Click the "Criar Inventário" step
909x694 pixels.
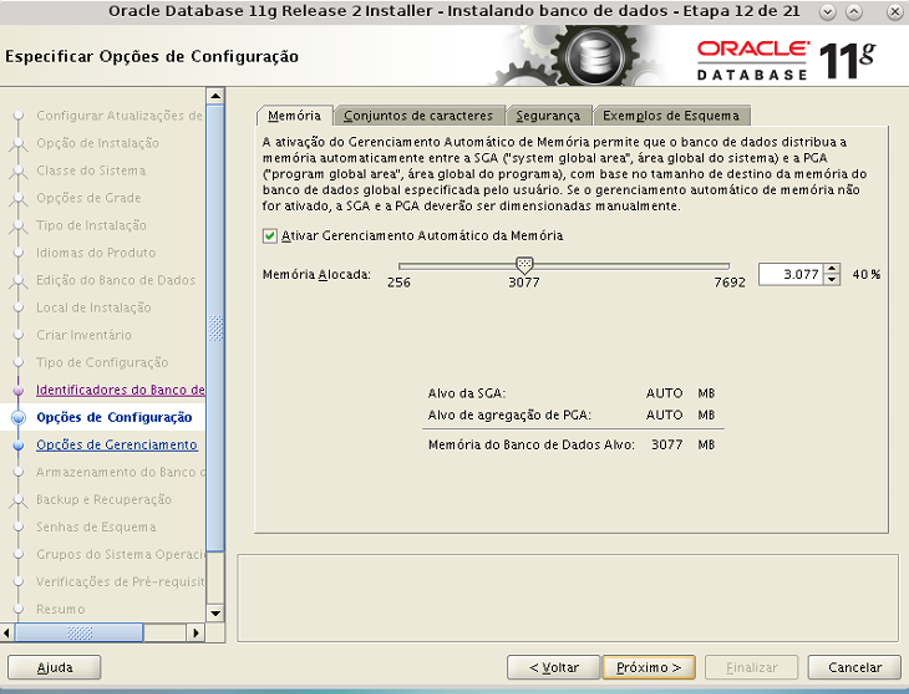(84, 335)
